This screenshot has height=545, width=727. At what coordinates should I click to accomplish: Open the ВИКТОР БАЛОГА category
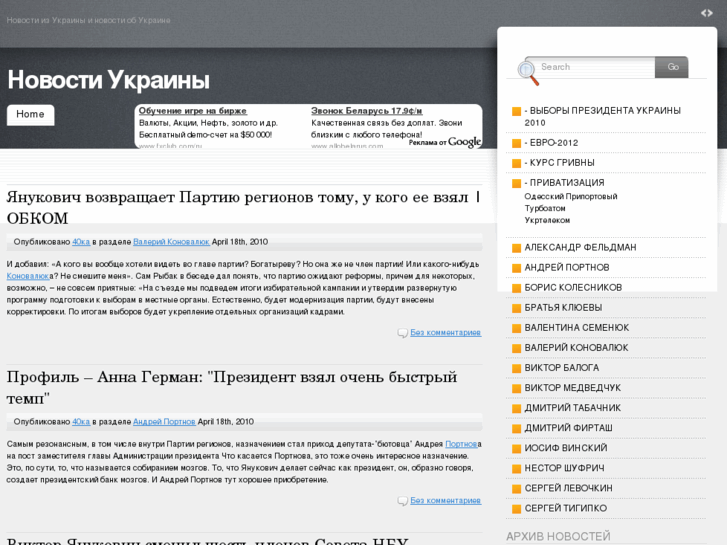(562, 368)
